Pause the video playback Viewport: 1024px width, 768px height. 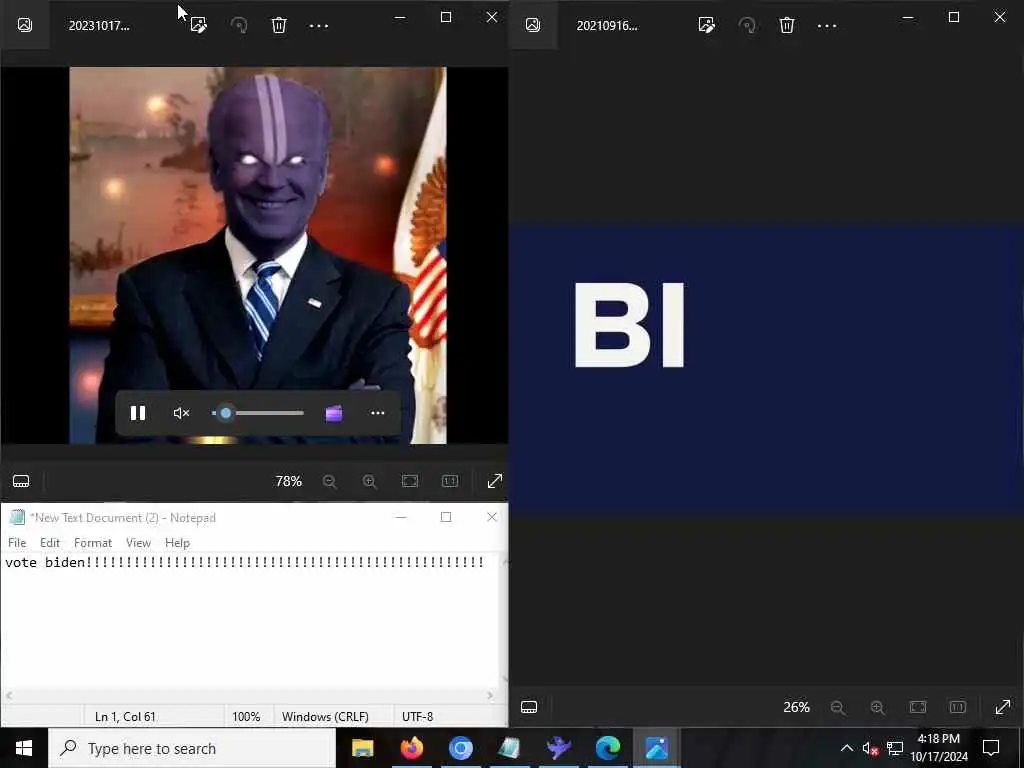pos(138,413)
